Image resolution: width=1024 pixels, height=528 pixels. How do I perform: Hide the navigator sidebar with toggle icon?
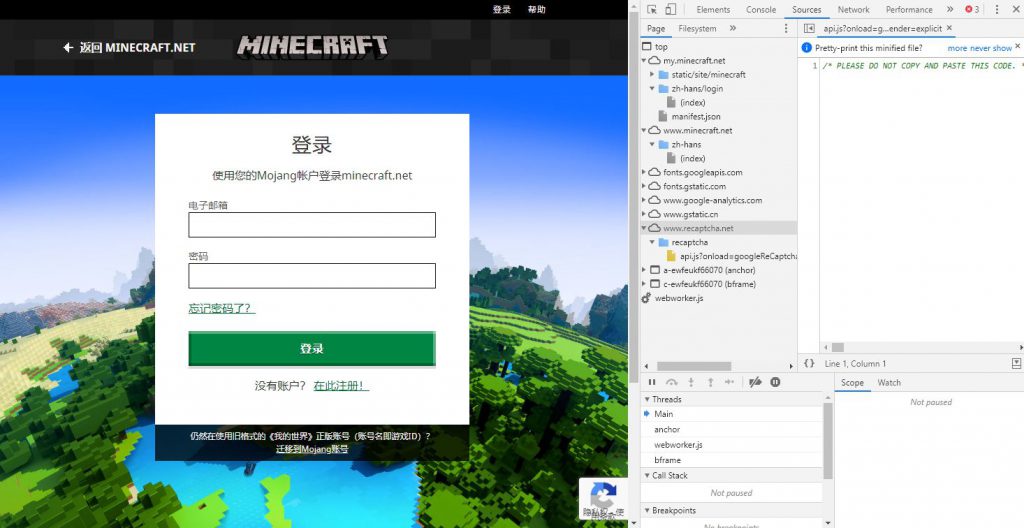809,29
